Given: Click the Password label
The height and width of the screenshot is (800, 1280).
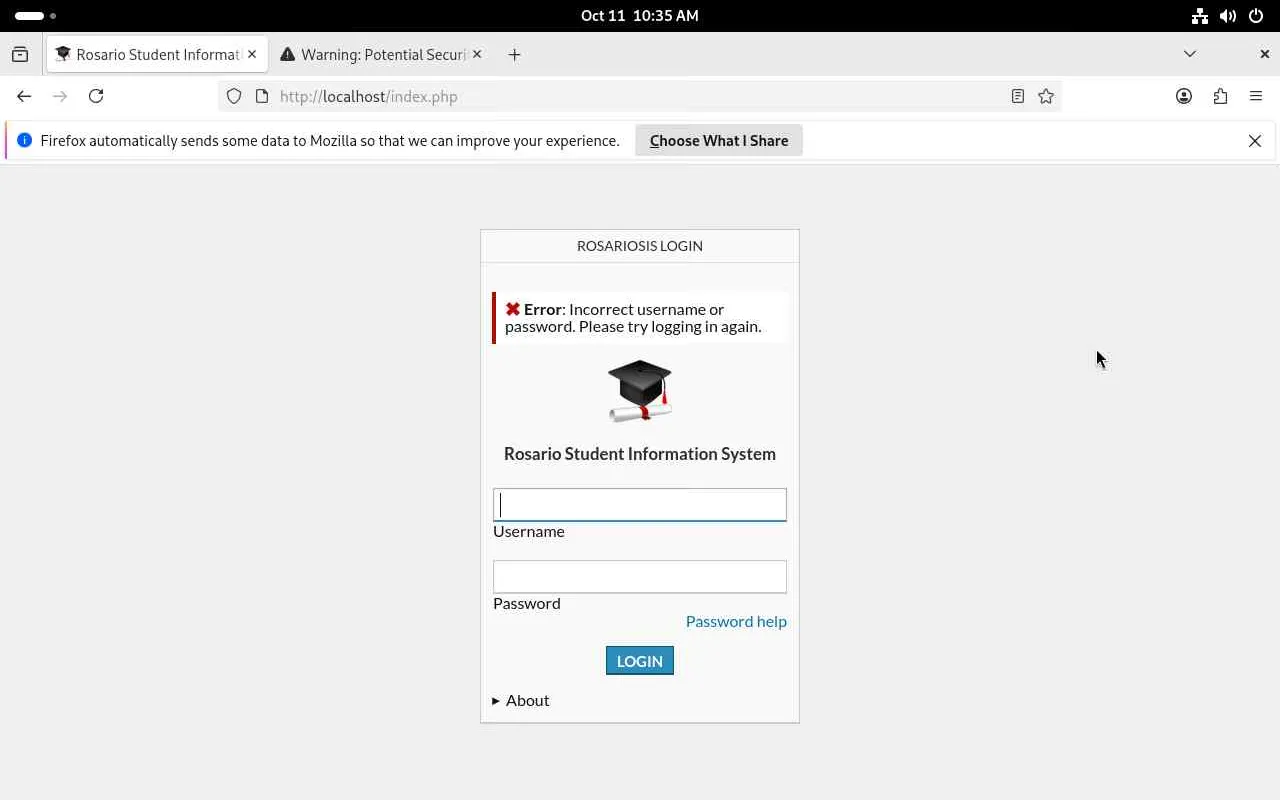Looking at the screenshot, I should (527, 603).
